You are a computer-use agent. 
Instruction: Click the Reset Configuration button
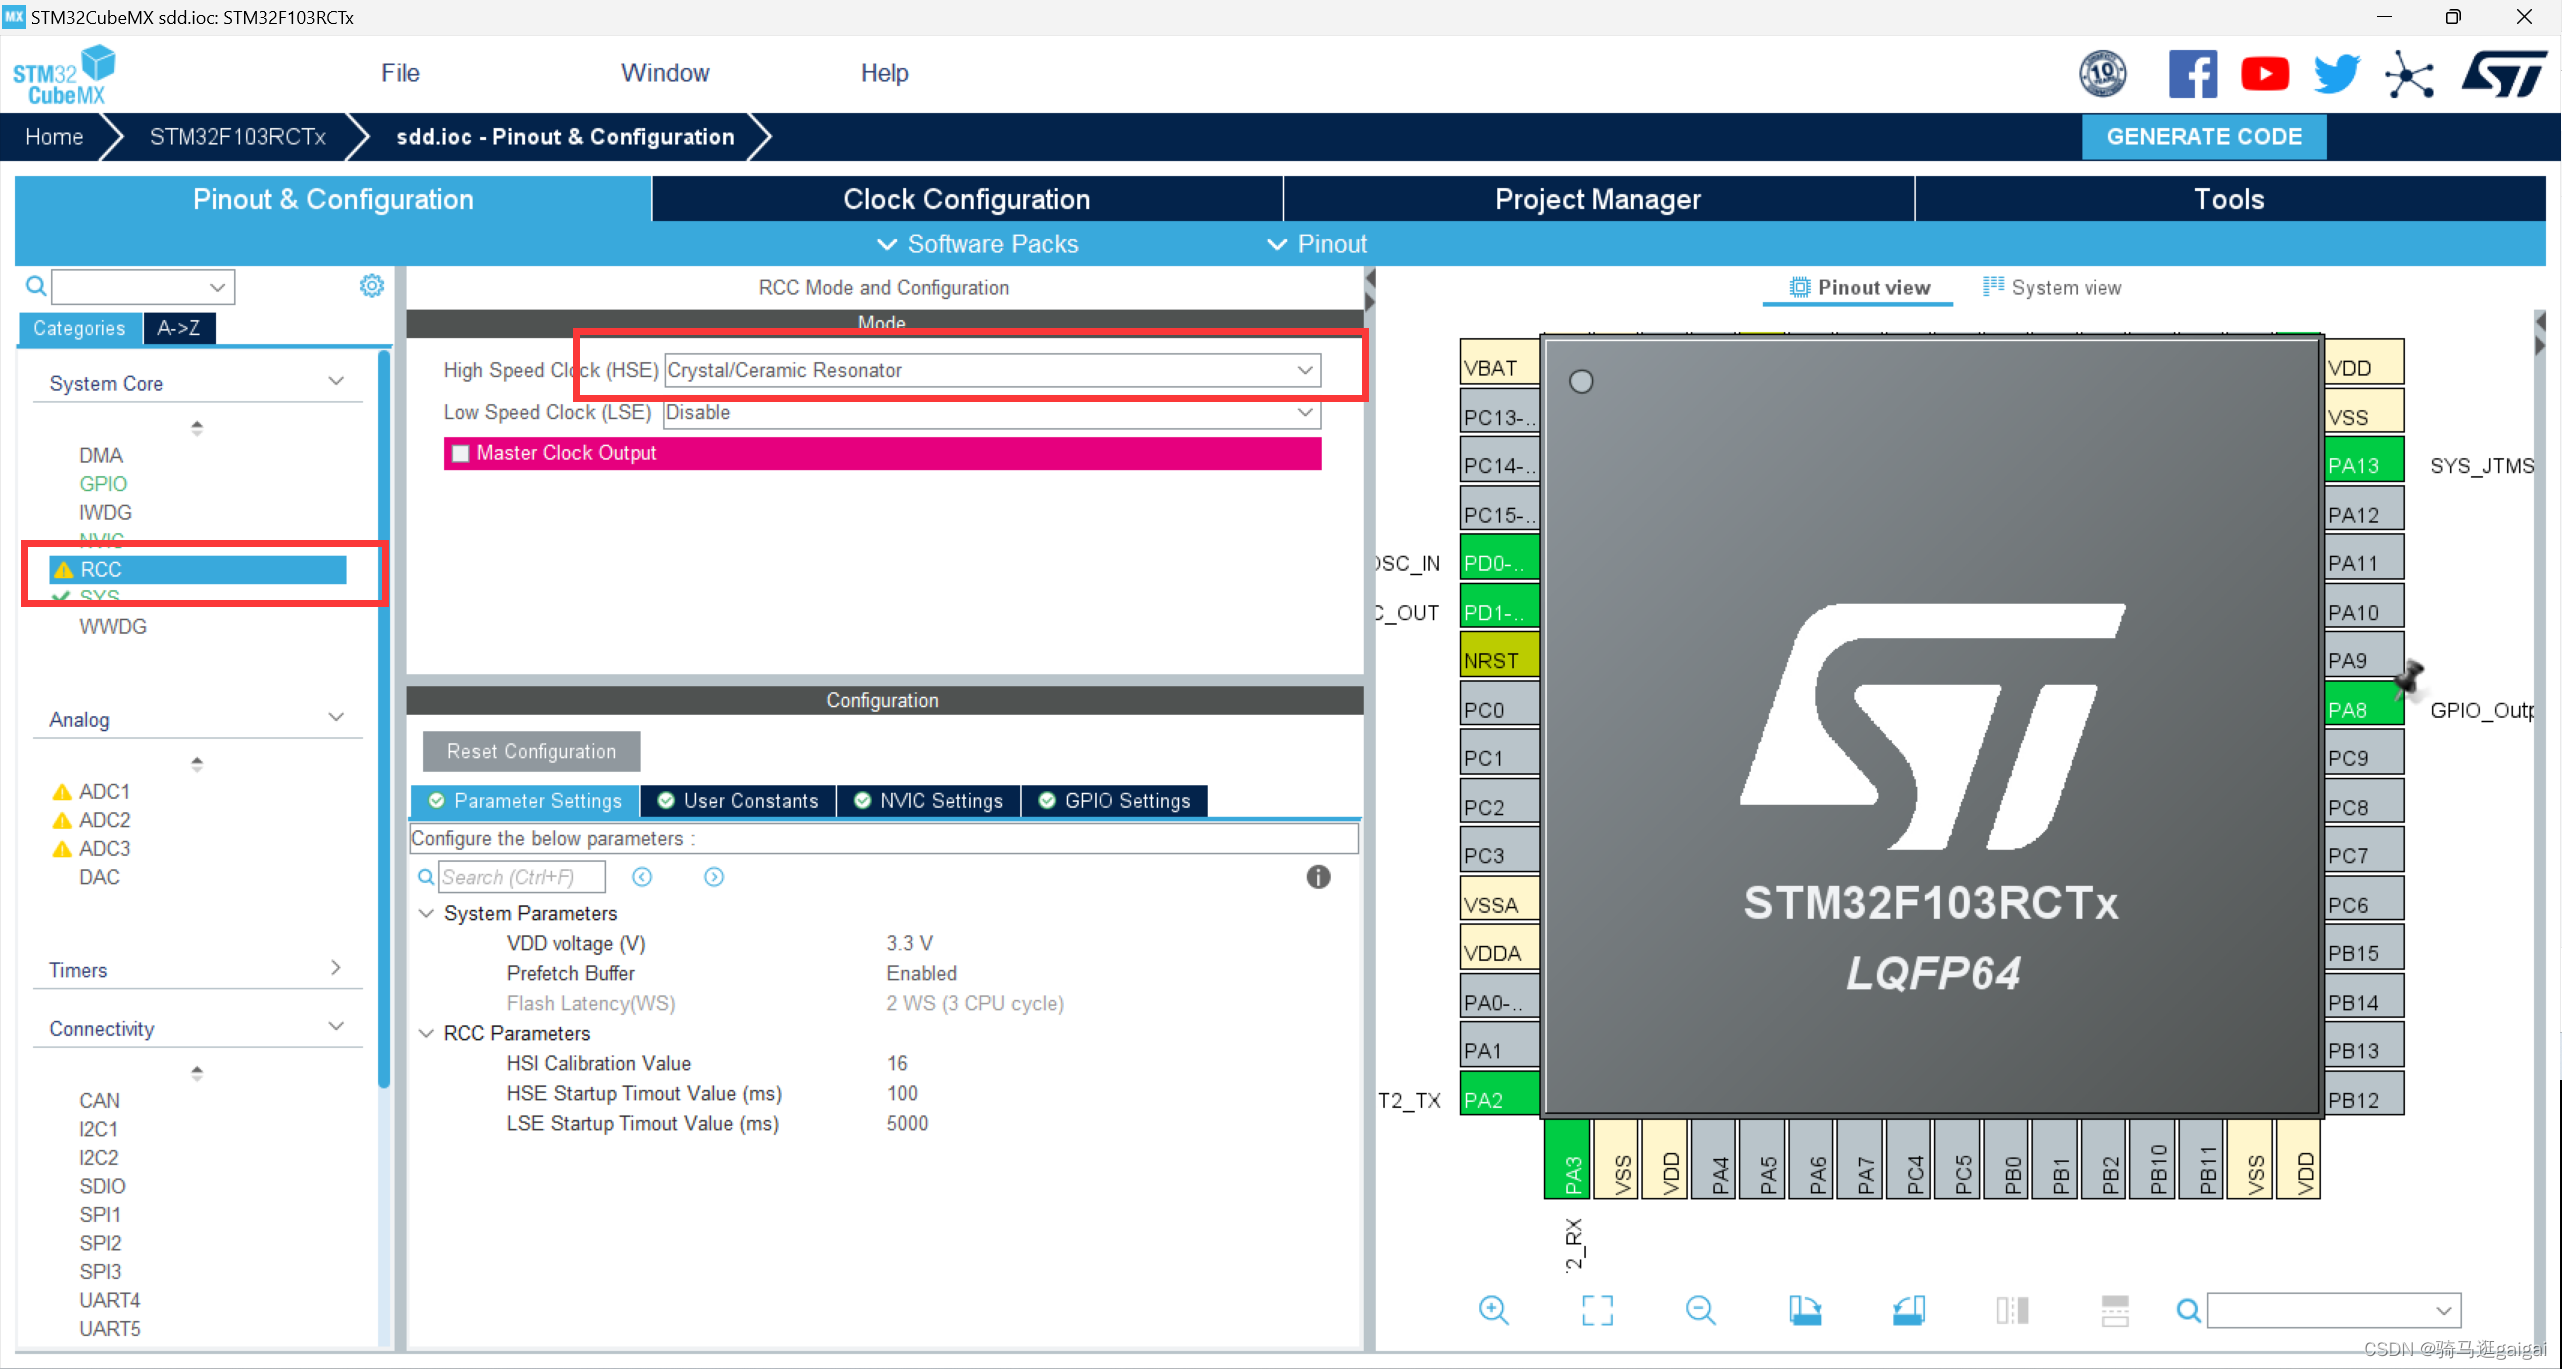point(530,751)
